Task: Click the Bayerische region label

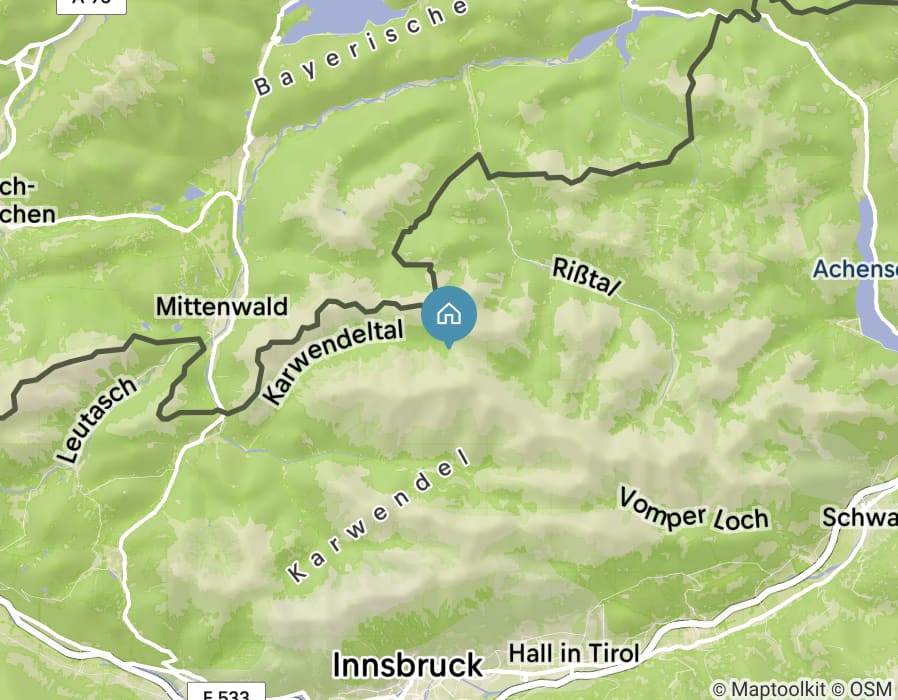Action: click(x=361, y=48)
